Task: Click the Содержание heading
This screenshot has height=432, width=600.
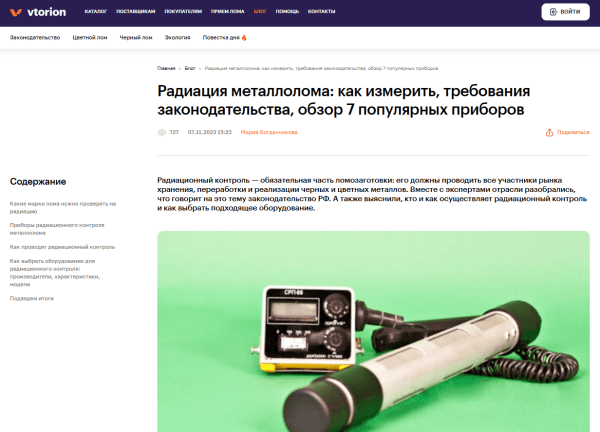Action: [38, 182]
